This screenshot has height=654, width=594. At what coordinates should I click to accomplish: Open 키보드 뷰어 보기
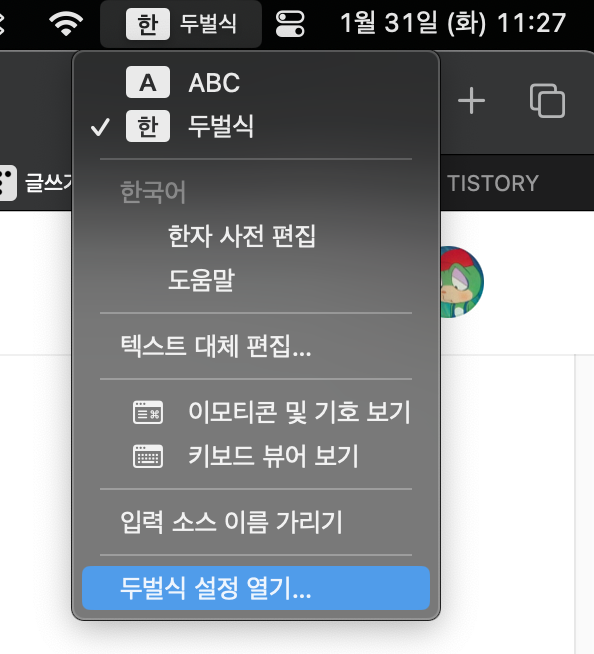[256, 455]
